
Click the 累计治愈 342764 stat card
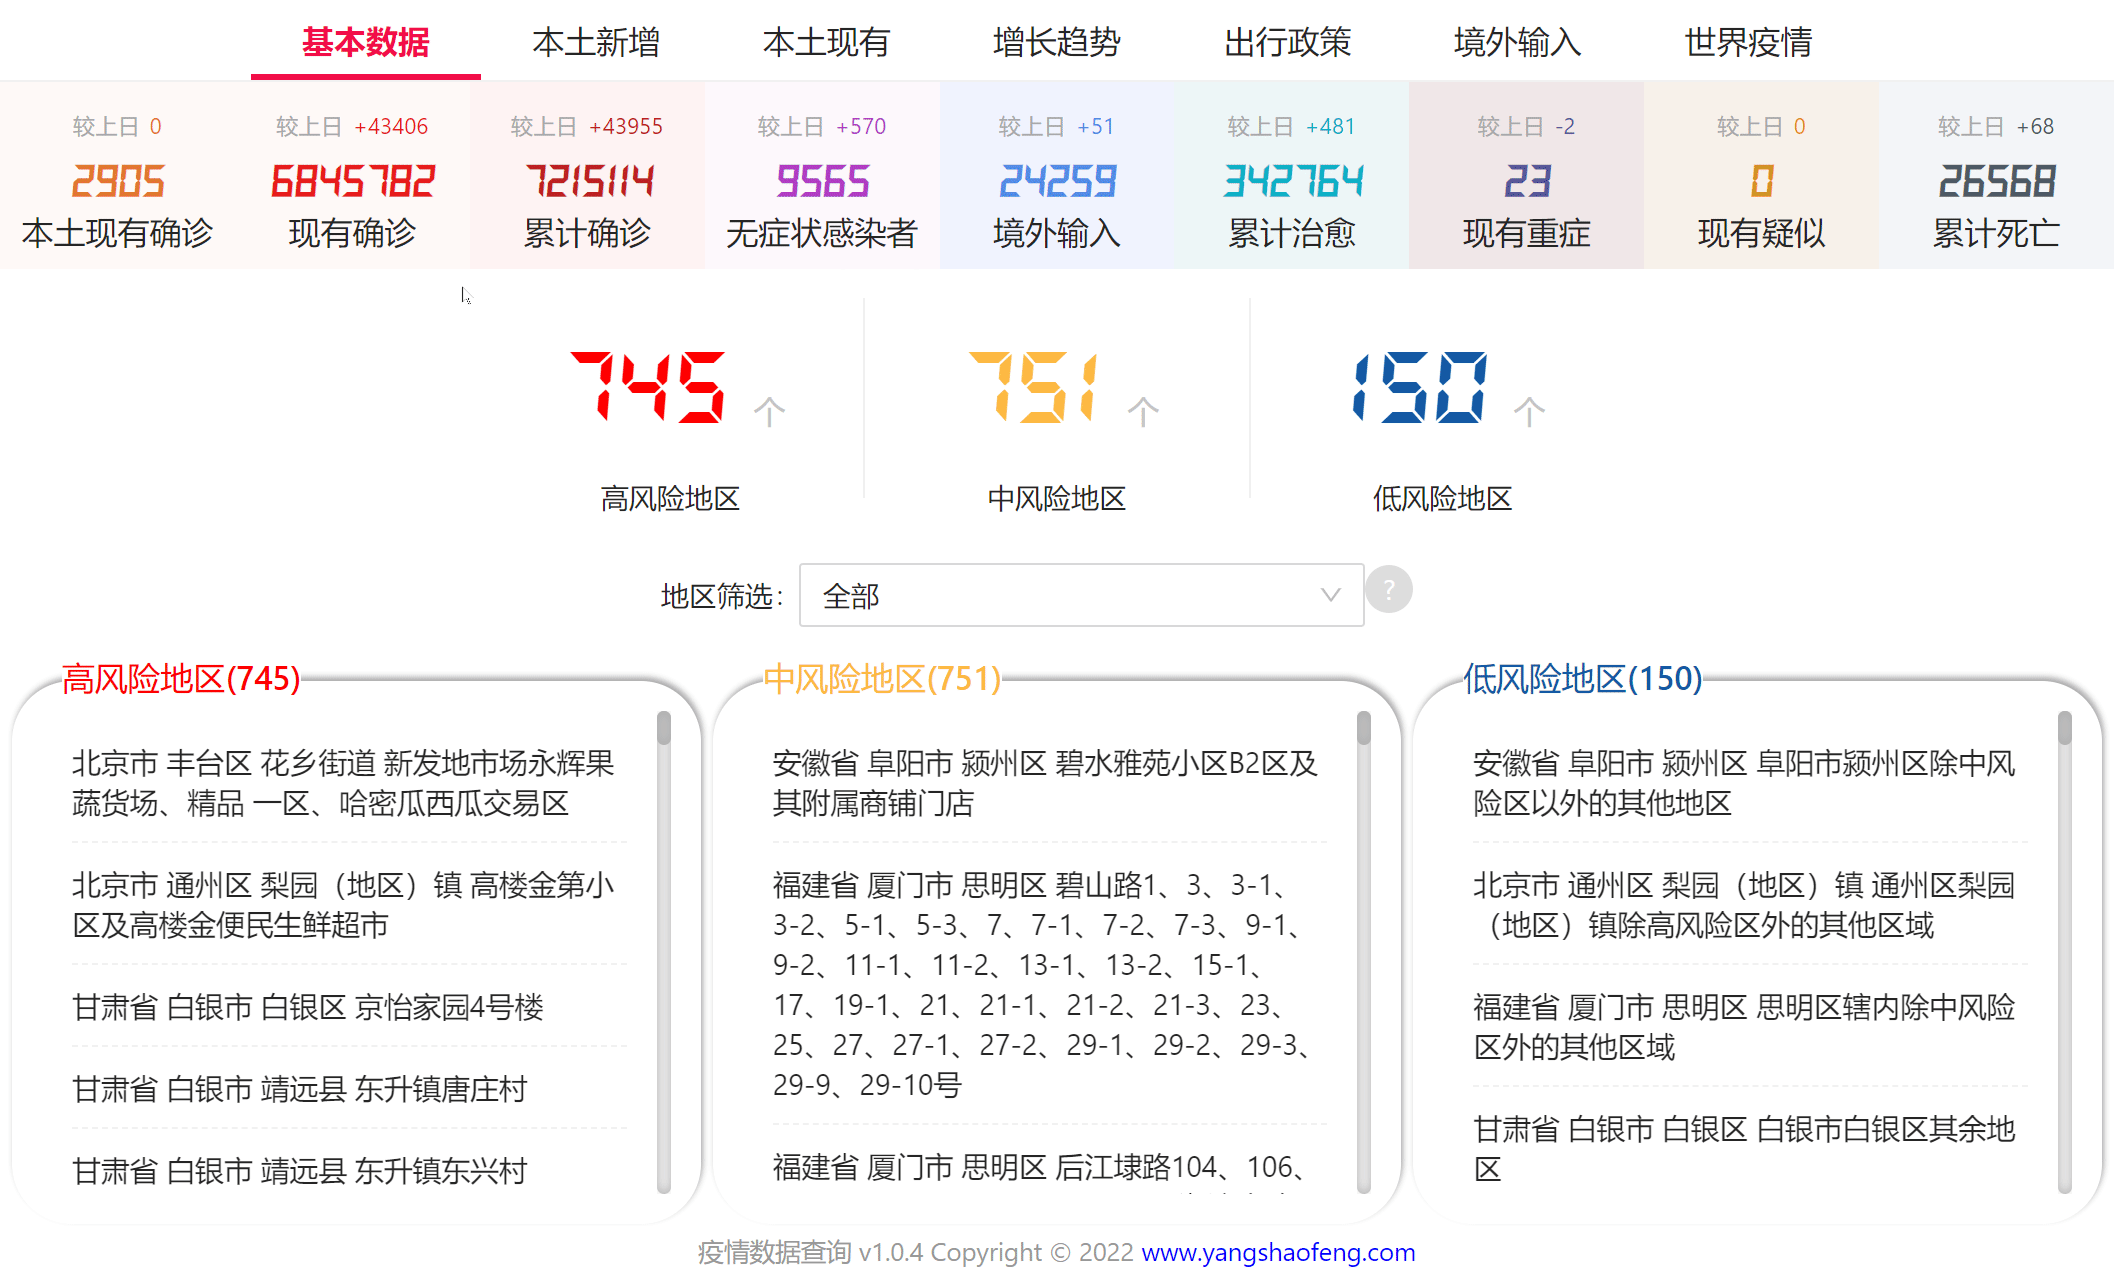tap(1292, 180)
